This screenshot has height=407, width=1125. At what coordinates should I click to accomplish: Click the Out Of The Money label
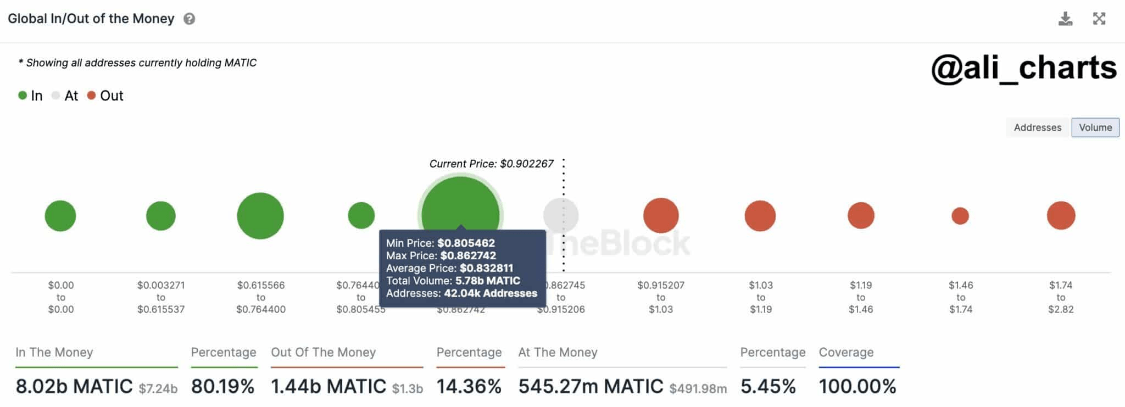pyautogui.click(x=324, y=352)
